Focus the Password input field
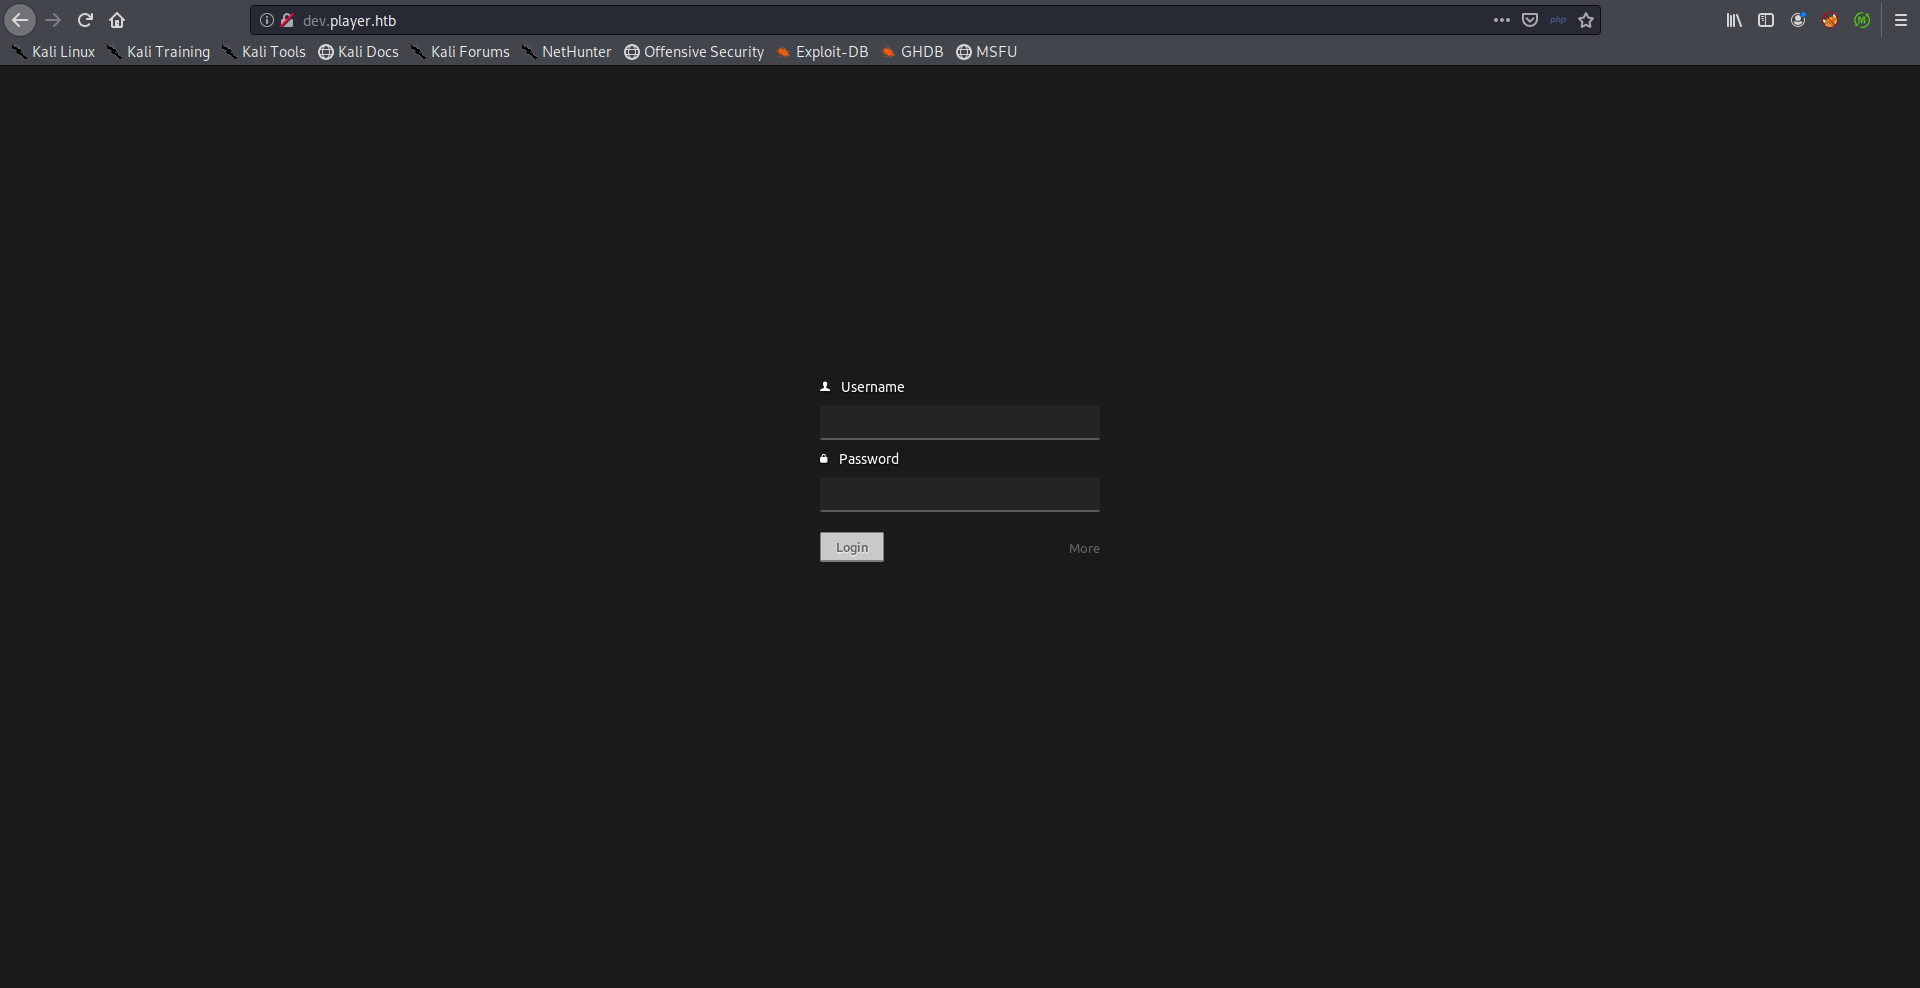Image resolution: width=1920 pixels, height=988 pixels. pos(960,494)
